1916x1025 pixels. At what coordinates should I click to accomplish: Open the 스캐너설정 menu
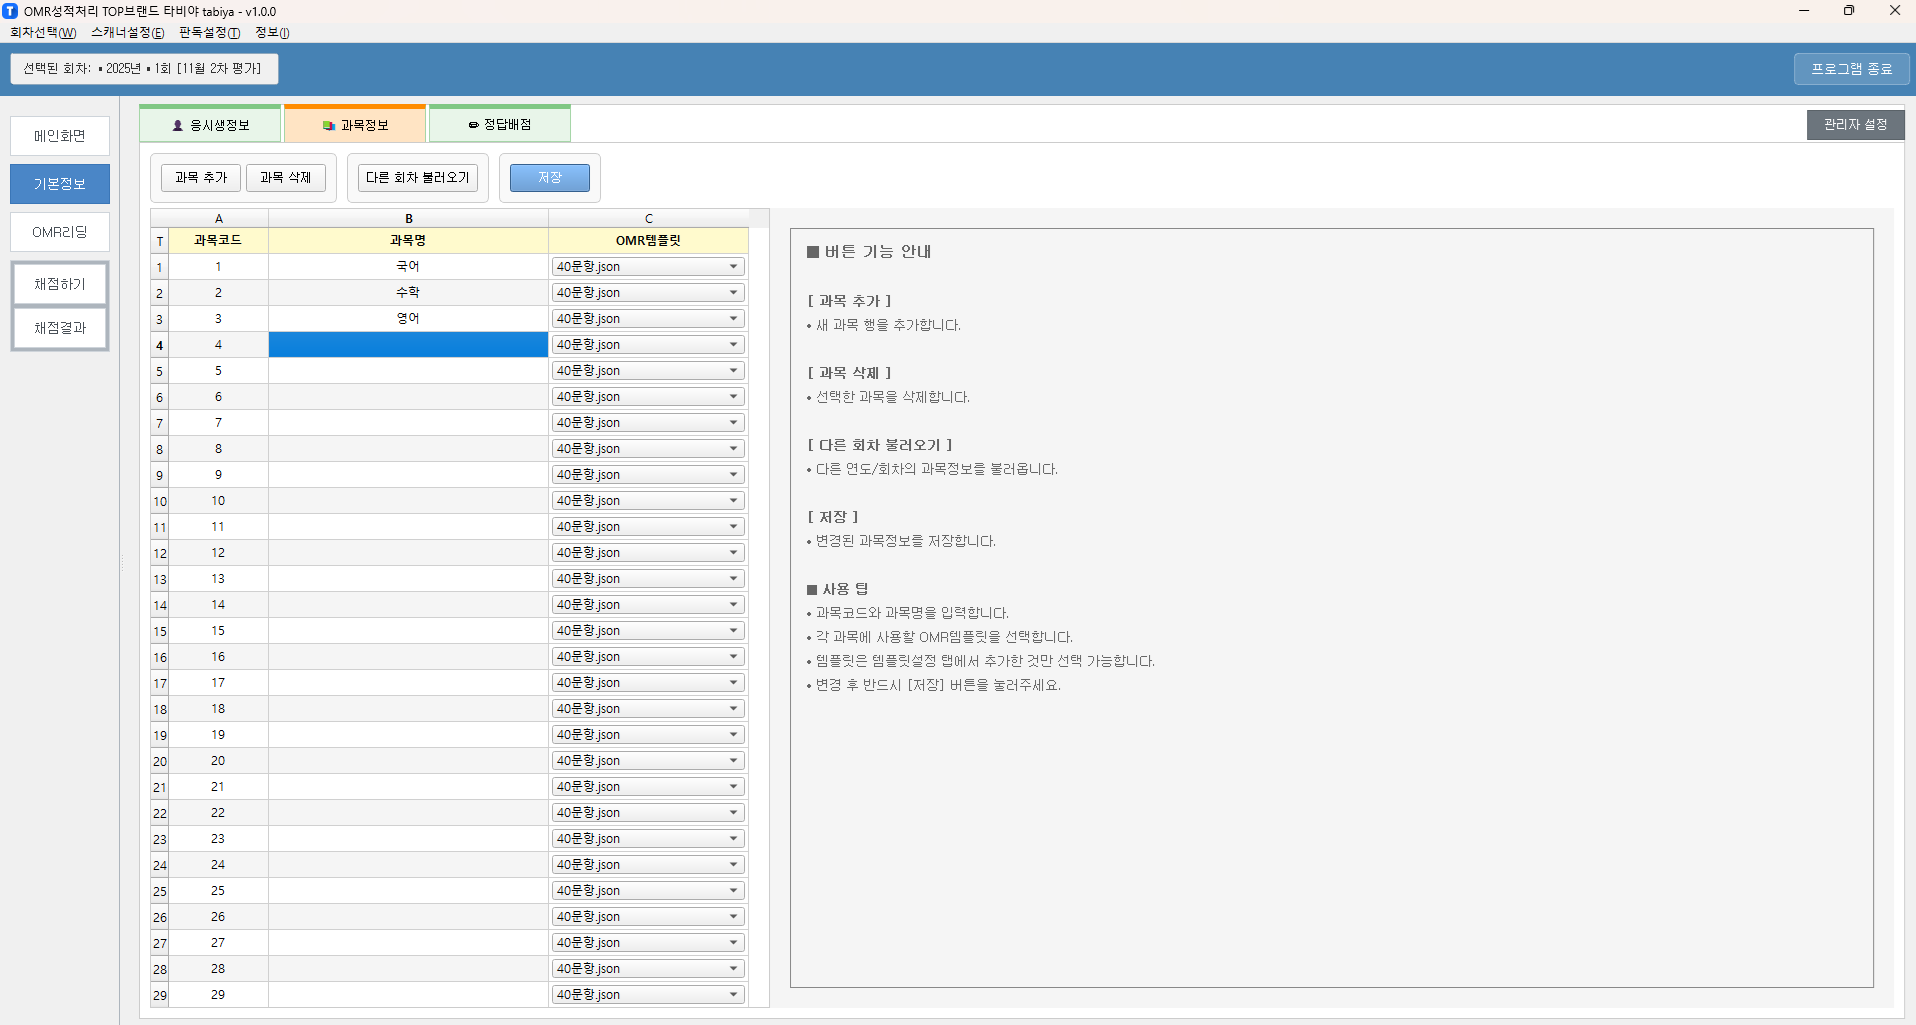coord(127,33)
